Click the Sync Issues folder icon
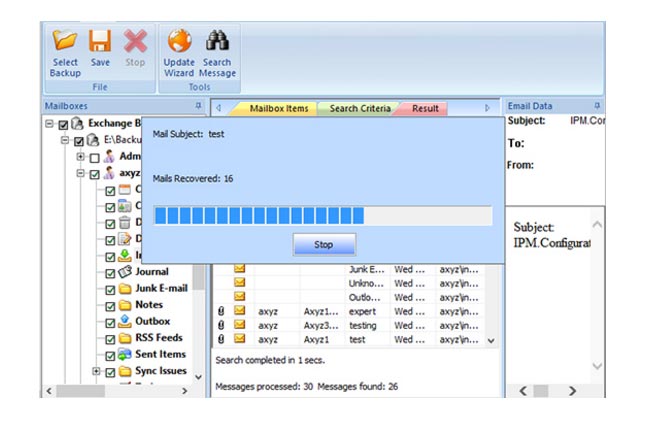This screenshot has width=645, height=421. [125, 371]
